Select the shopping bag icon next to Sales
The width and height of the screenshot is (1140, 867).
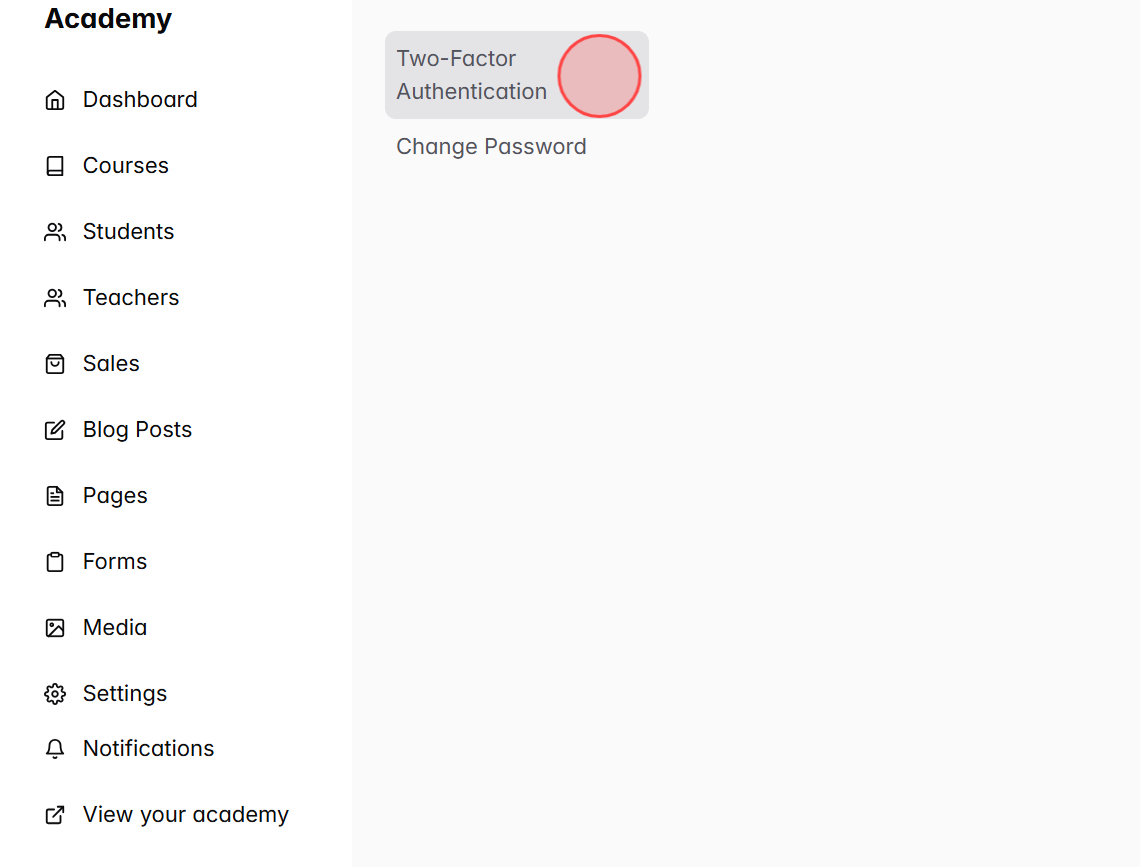55,363
